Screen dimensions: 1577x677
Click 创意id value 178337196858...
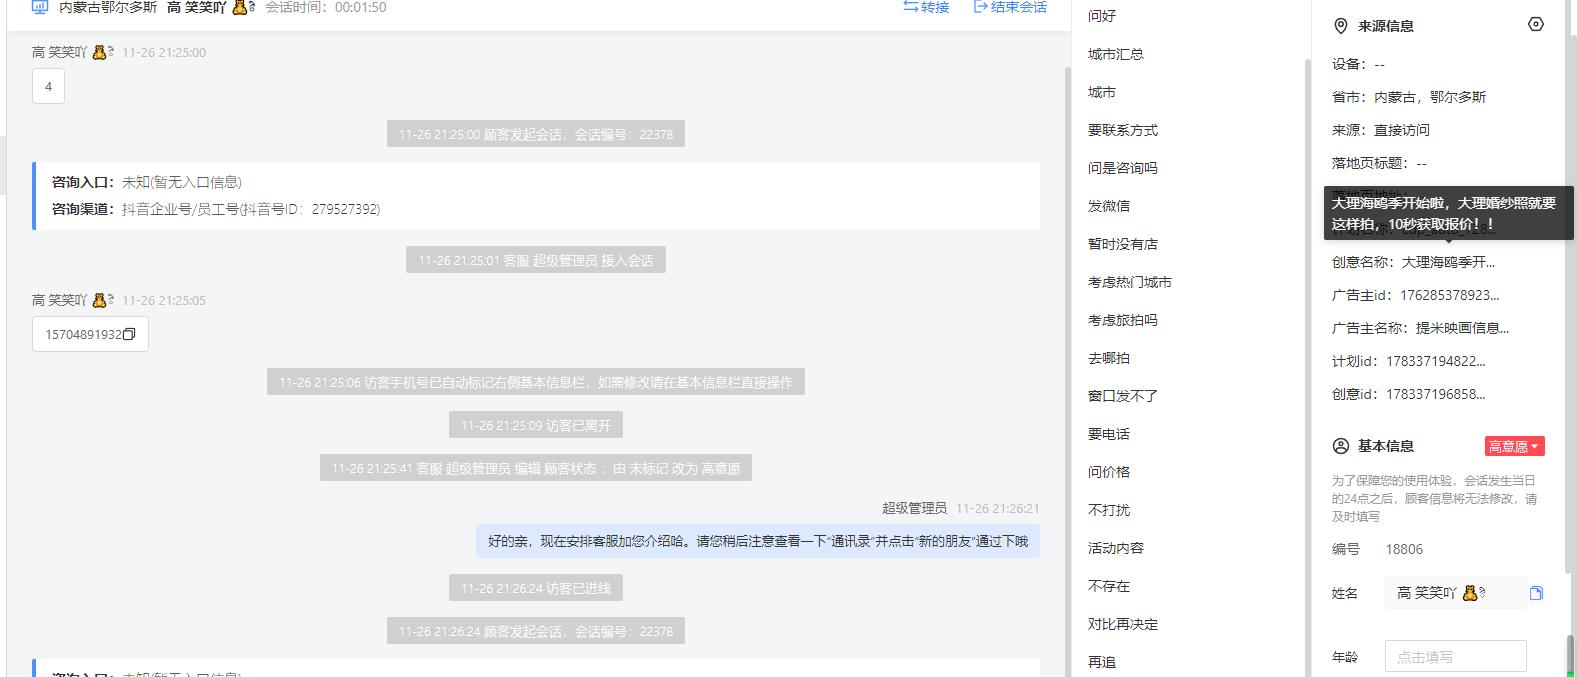point(1435,394)
